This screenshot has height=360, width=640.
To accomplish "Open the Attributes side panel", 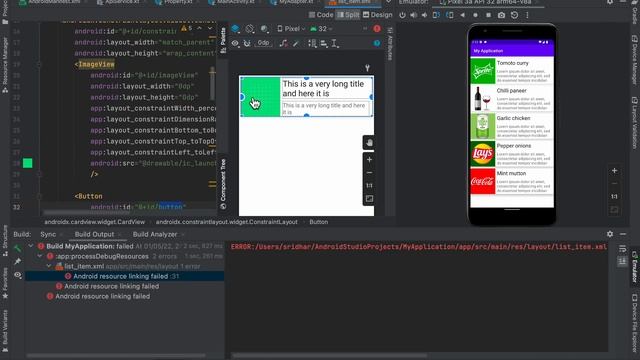I will tap(390, 43).
